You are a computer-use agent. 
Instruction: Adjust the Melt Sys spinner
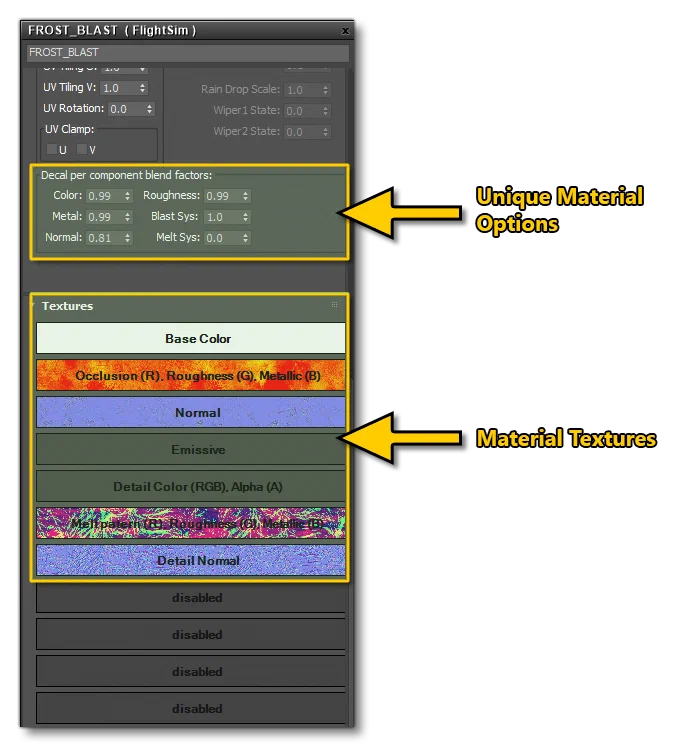pos(245,238)
